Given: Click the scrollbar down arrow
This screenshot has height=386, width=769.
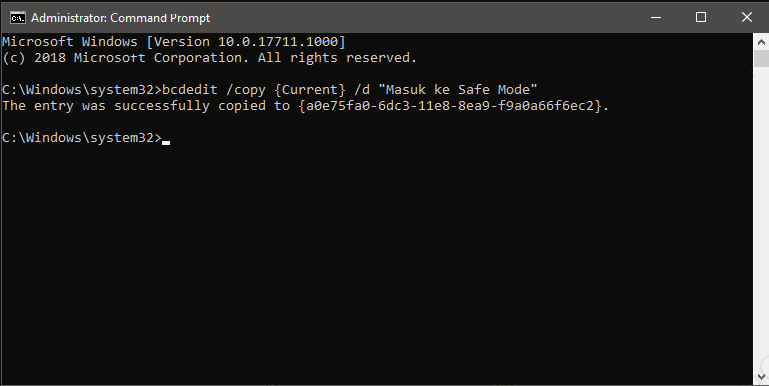Looking at the screenshot, I should (761, 377).
